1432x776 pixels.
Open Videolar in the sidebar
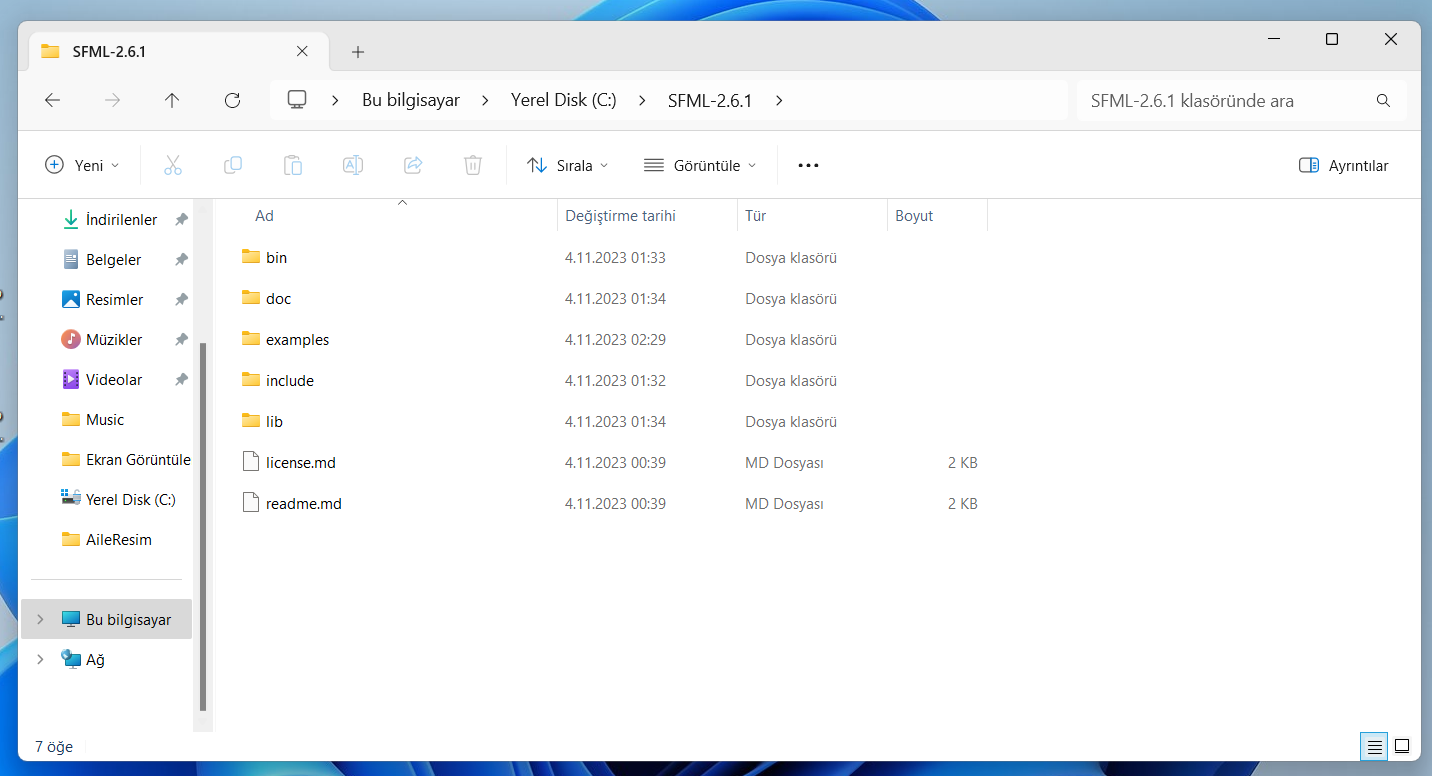pos(114,380)
